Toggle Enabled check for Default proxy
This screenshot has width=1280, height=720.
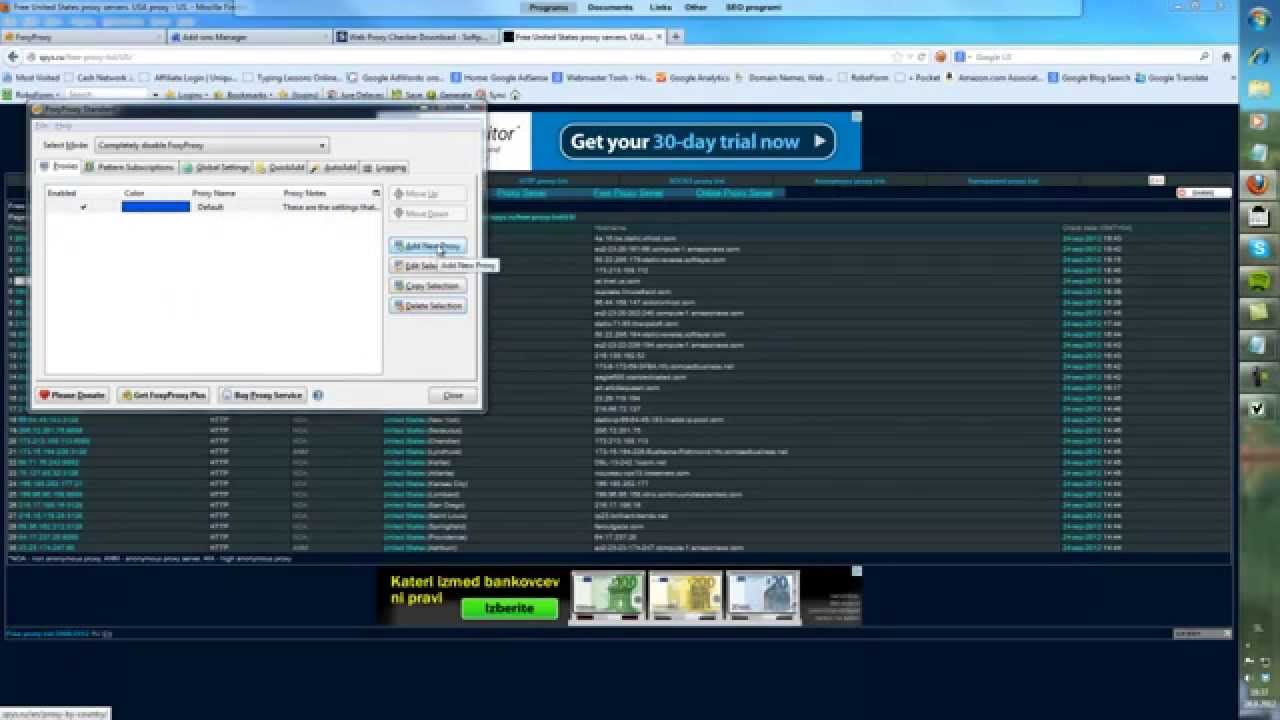(x=83, y=207)
